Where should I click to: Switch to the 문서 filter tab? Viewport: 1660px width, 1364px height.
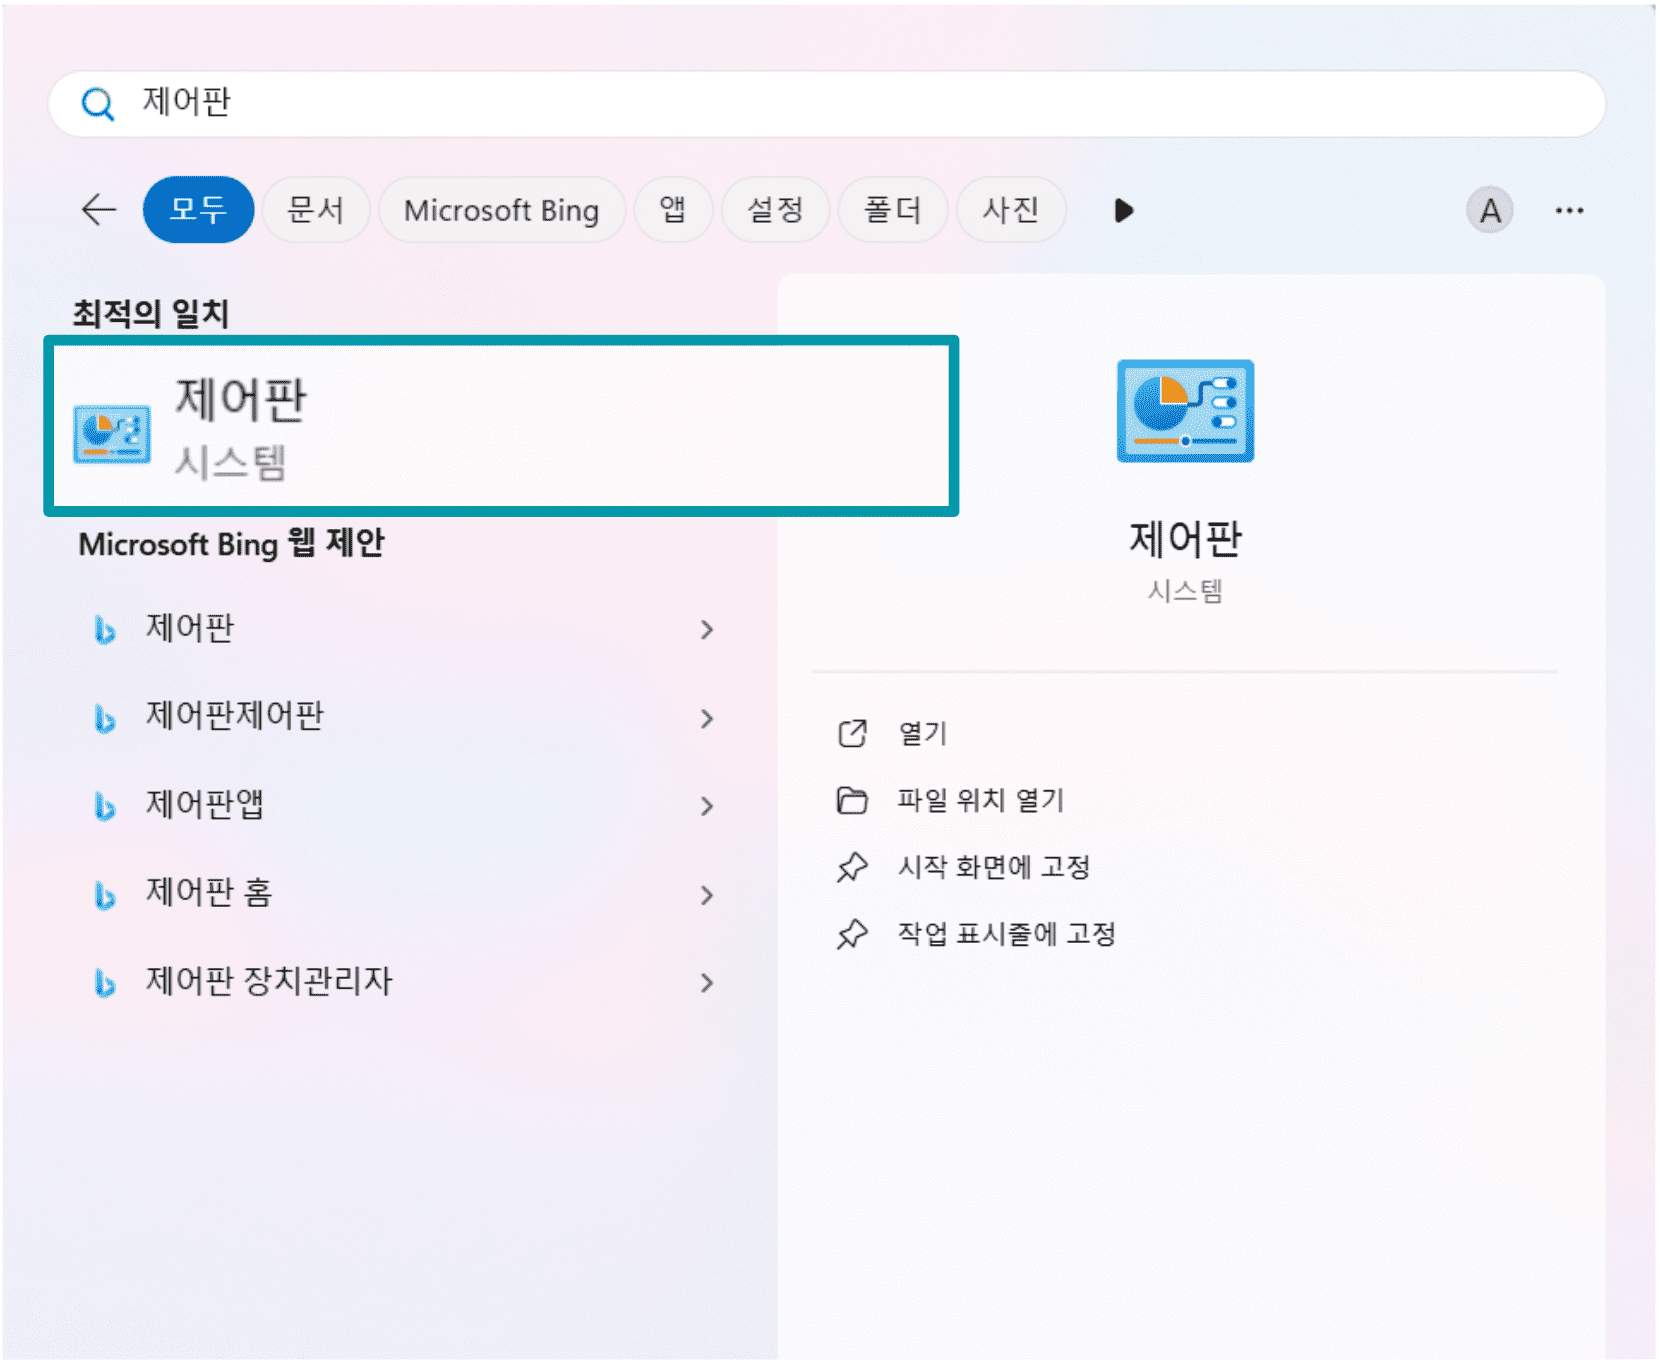[315, 210]
